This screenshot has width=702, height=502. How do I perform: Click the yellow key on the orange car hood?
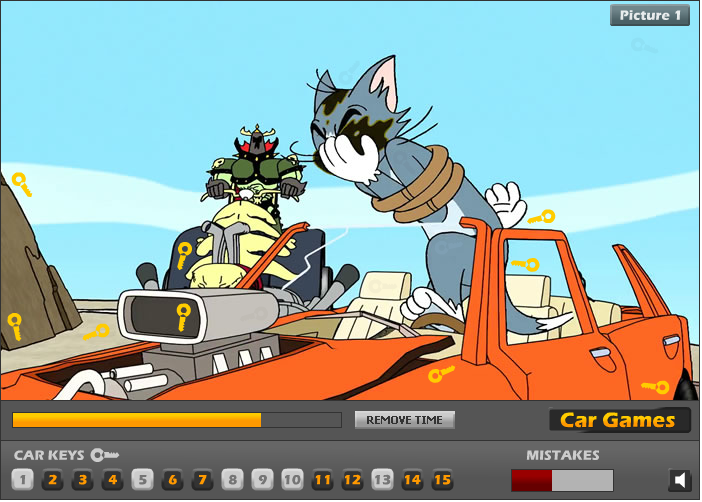pos(441,374)
